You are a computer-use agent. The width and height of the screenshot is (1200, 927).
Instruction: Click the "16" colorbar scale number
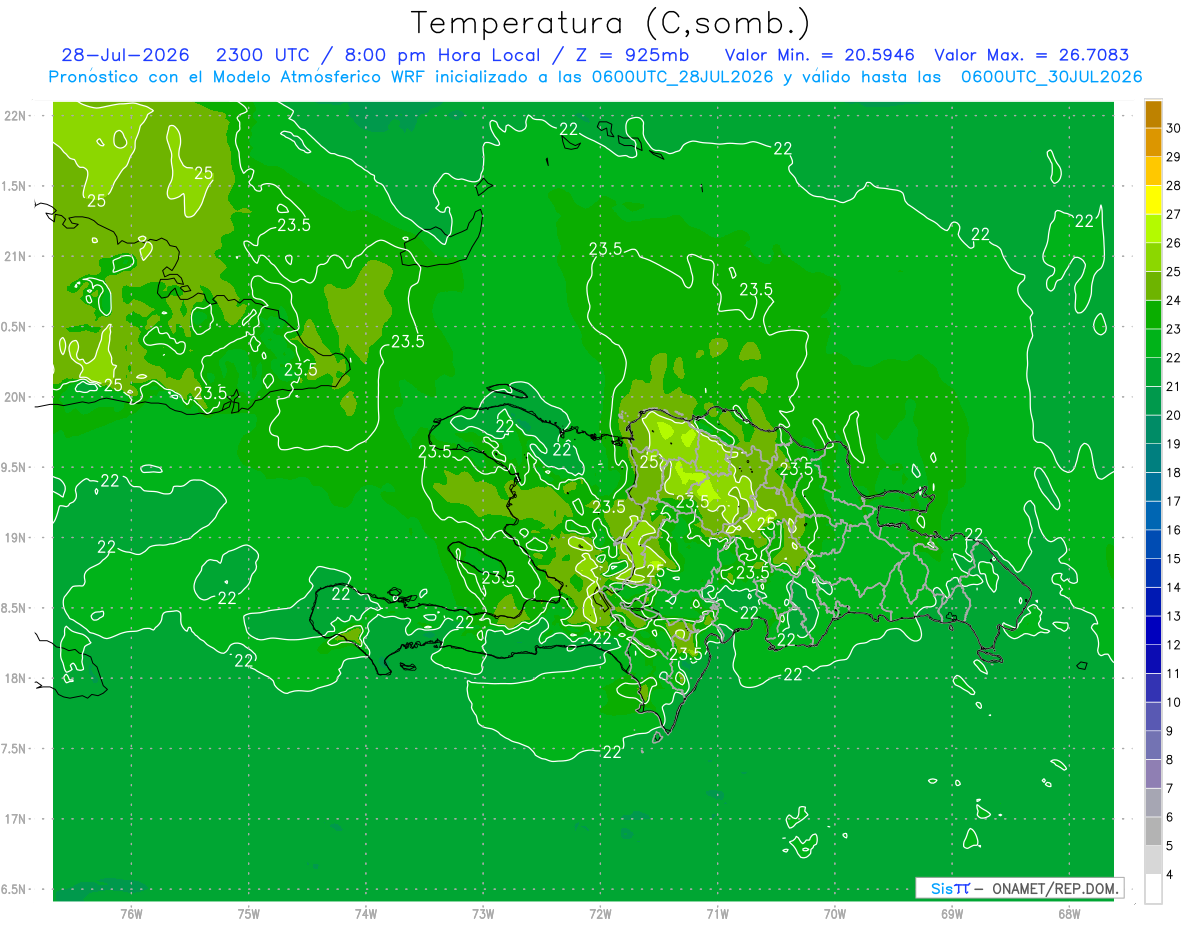coord(1174,530)
